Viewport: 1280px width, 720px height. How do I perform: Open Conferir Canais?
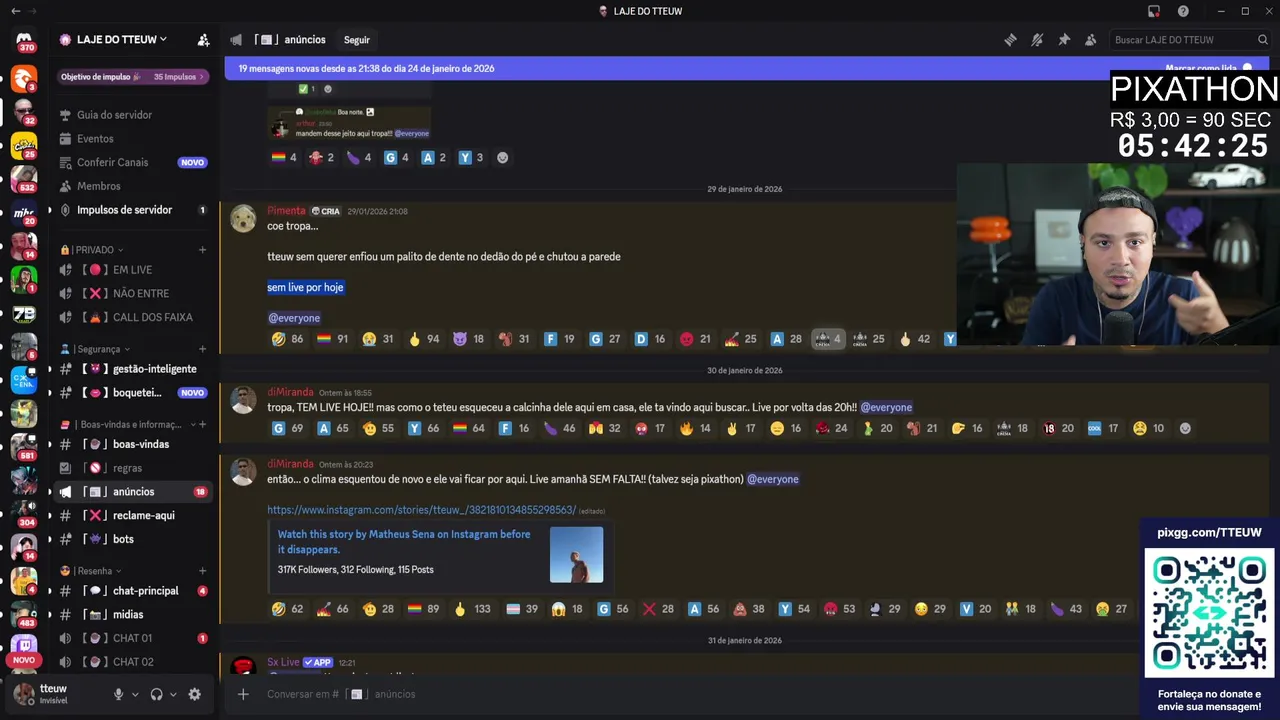coord(133,162)
